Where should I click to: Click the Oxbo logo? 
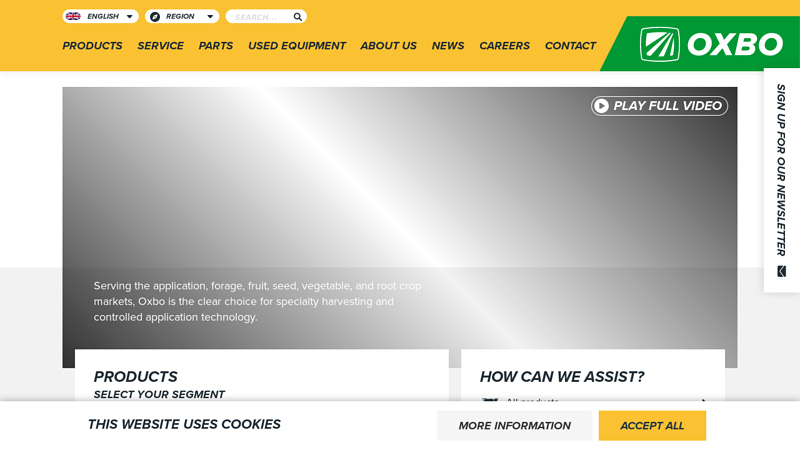(711, 44)
